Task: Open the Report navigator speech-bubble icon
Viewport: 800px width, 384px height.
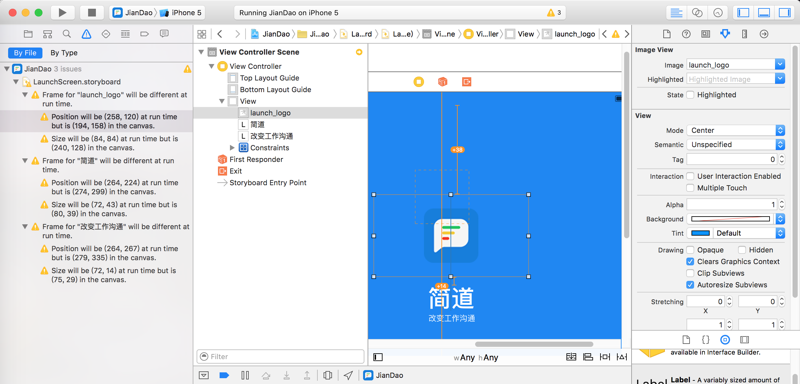Action: [164, 34]
